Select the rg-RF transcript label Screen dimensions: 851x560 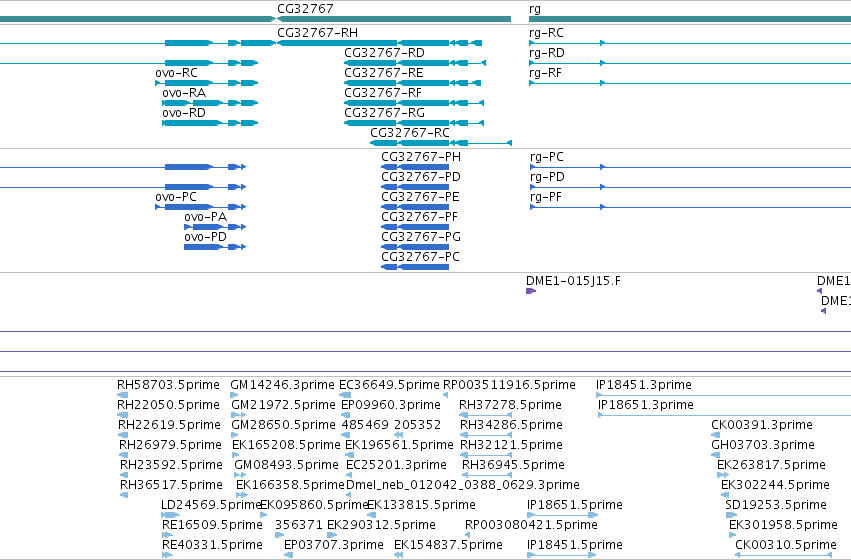pos(545,73)
